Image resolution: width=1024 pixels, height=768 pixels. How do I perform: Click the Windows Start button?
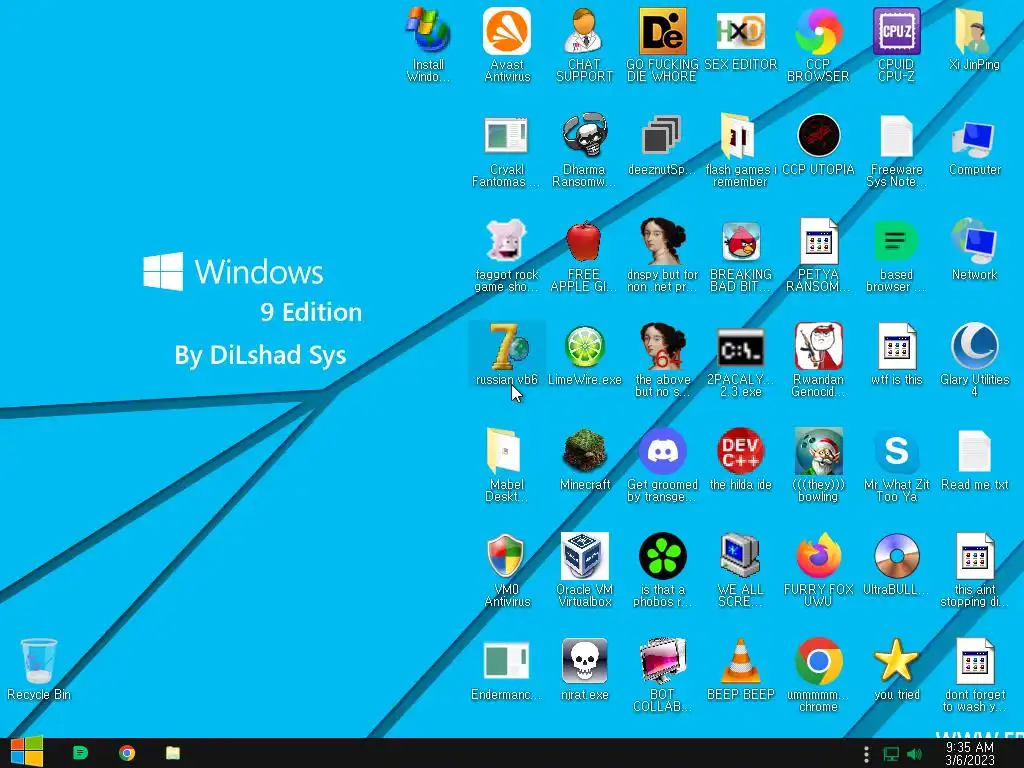pos(27,753)
